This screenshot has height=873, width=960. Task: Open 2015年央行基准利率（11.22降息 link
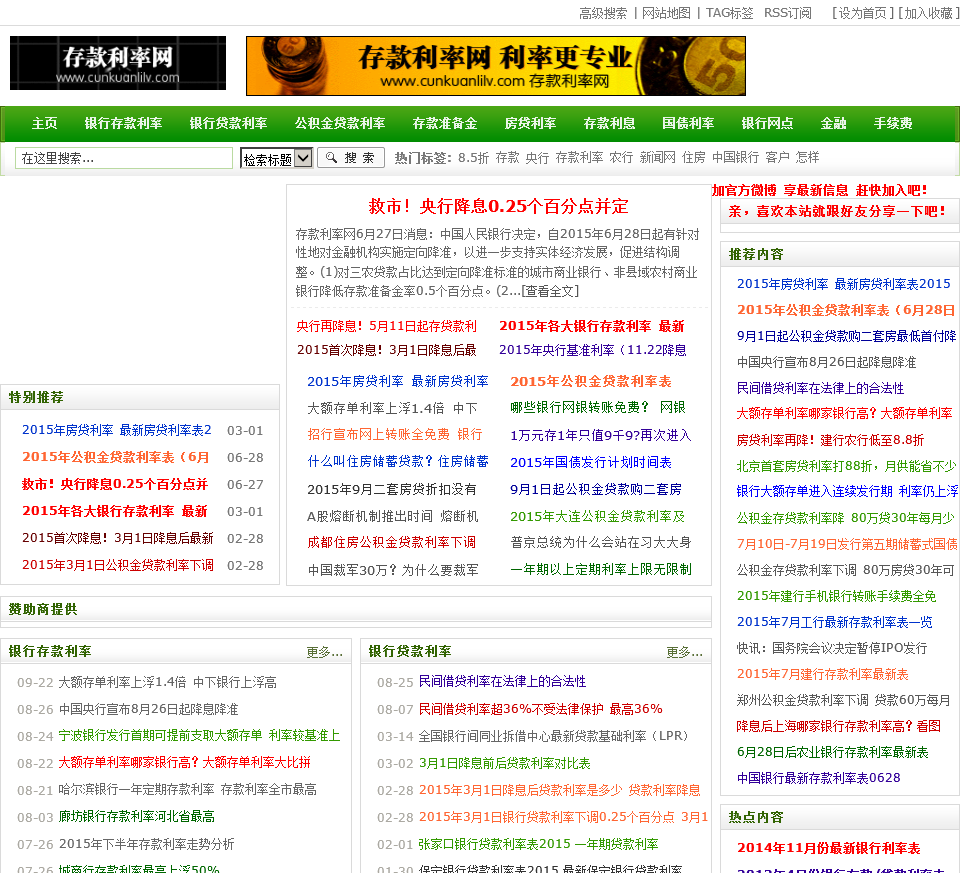point(593,350)
